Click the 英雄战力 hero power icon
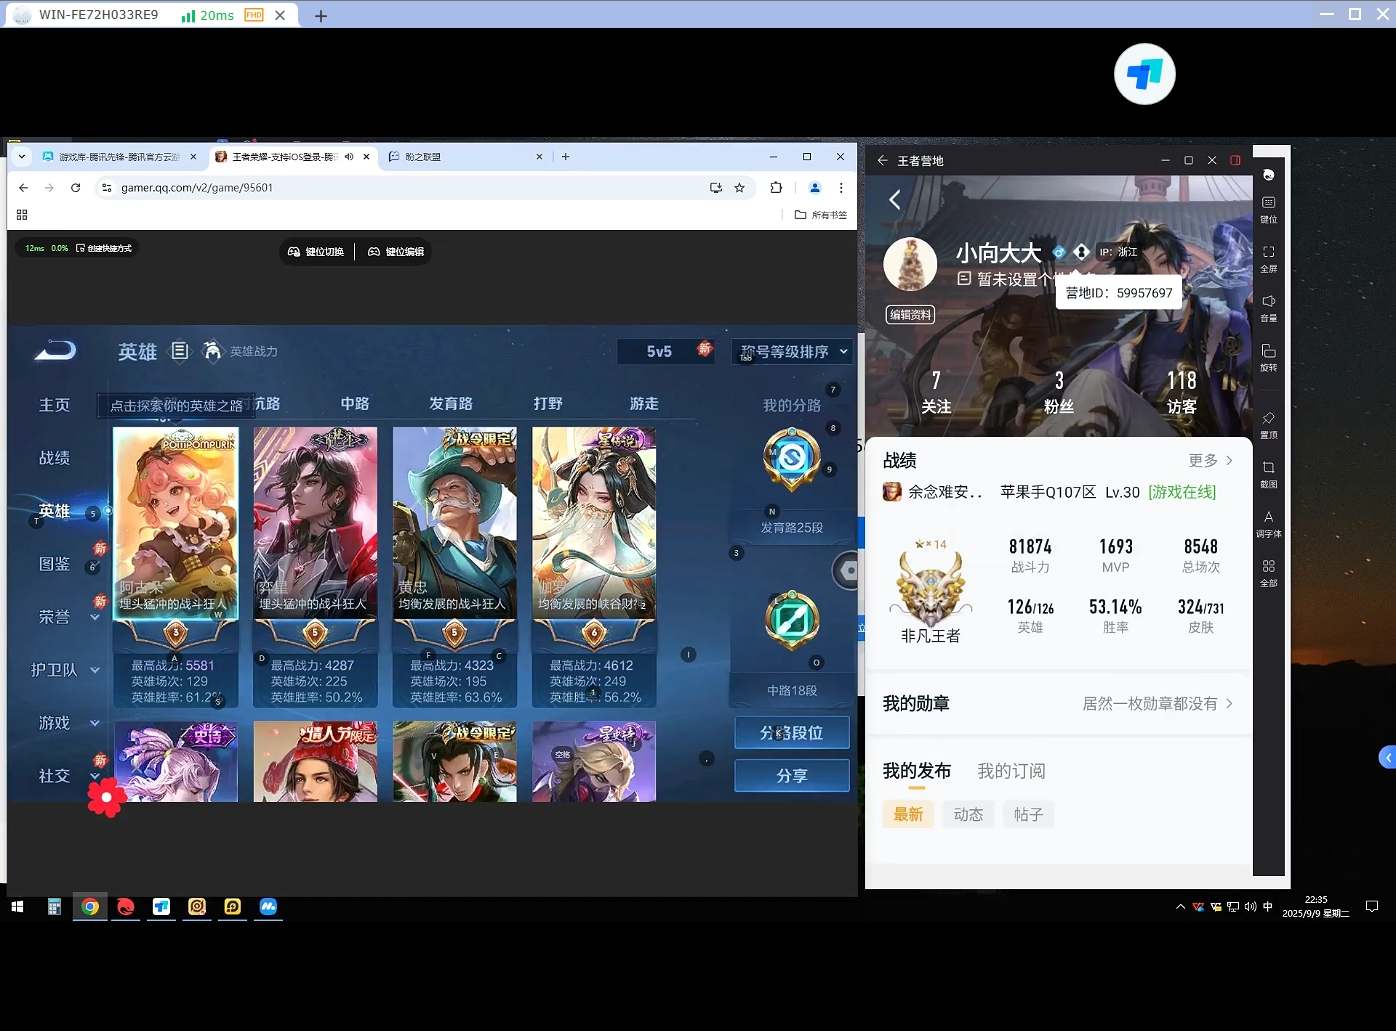The height and width of the screenshot is (1031, 1396). click(212, 351)
